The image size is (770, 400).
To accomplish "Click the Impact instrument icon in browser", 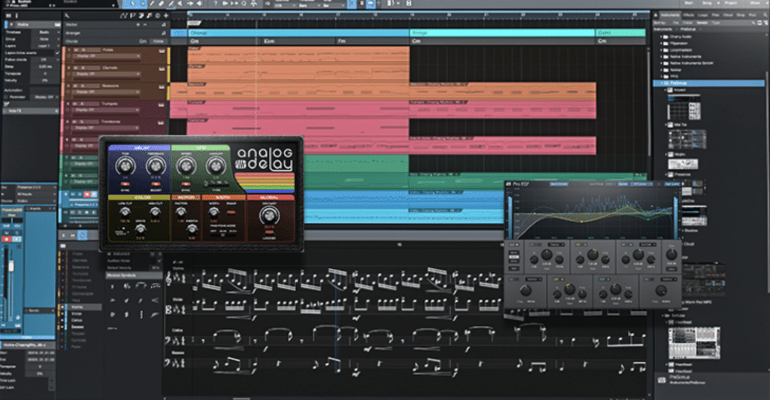I will [670, 90].
